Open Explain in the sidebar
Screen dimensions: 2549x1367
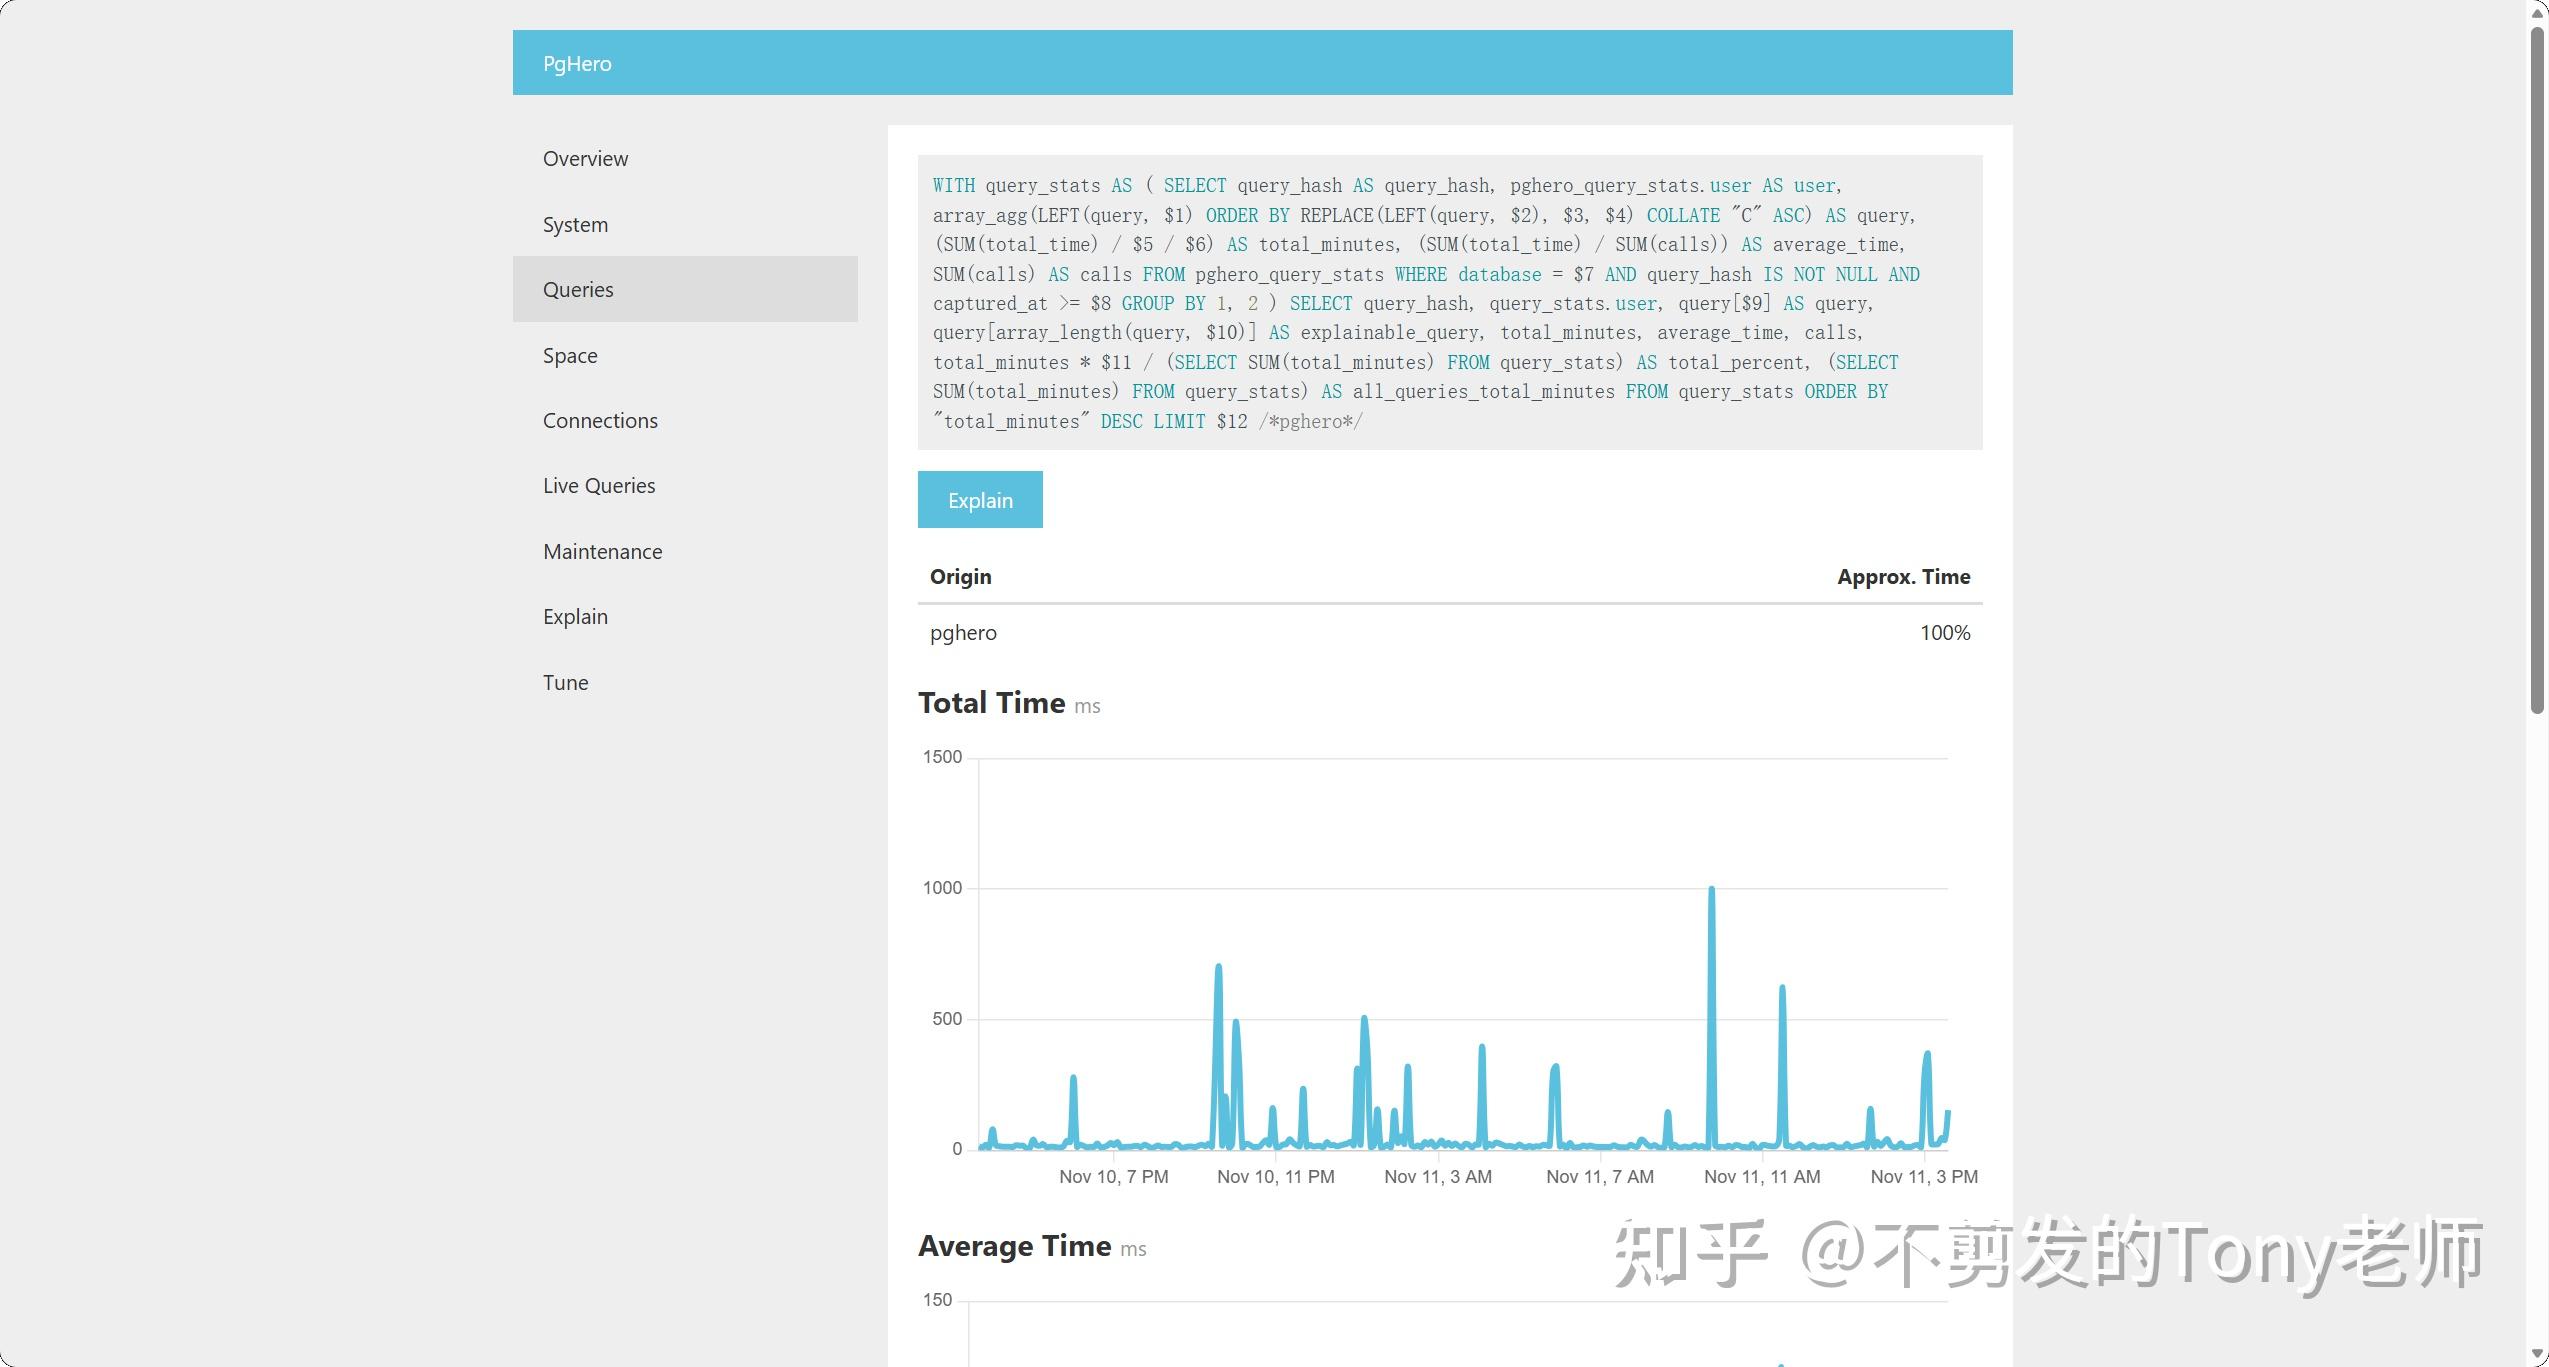(685, 616)
